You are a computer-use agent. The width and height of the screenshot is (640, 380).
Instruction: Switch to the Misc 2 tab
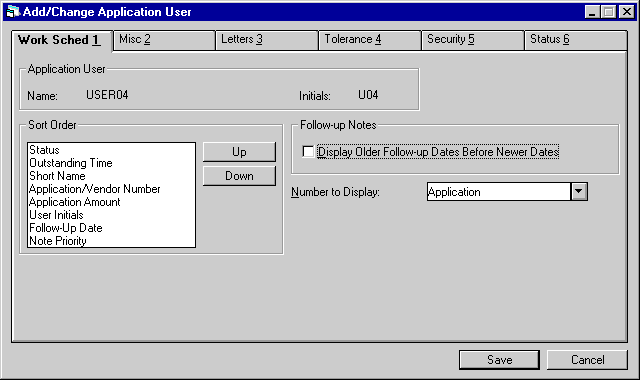point(164,40)
